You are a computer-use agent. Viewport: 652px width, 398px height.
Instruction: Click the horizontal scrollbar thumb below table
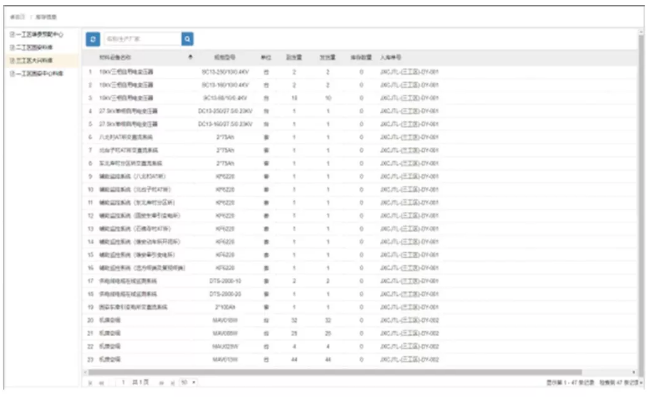point(335,372)
